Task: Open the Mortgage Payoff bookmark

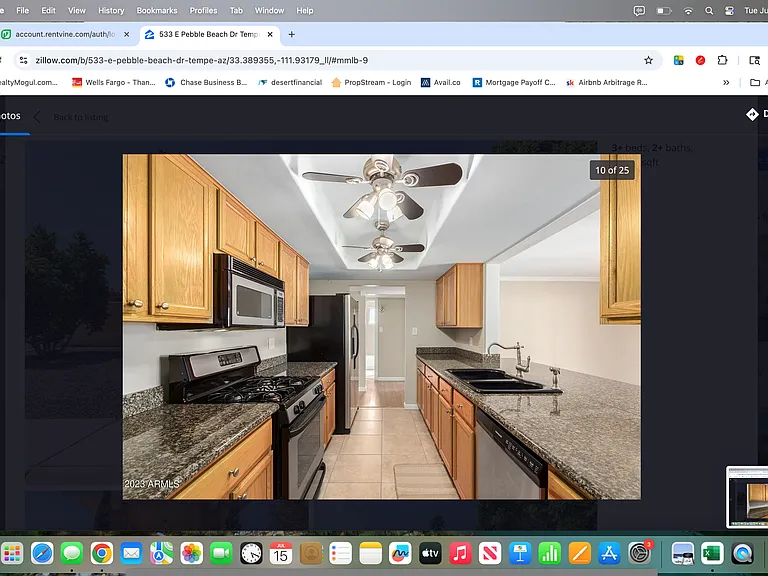Action: 514,82
